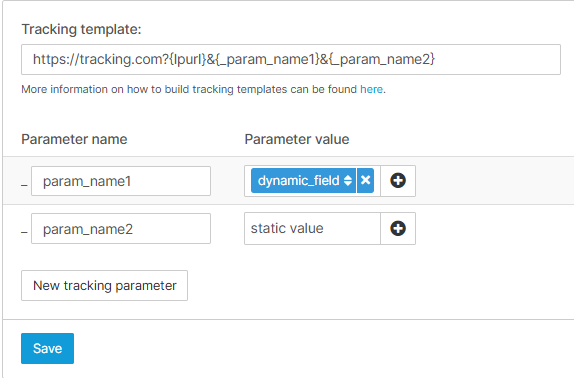The image size is (574, 379).
Task: Save the tracking template settings
Action: coord(47,348)
